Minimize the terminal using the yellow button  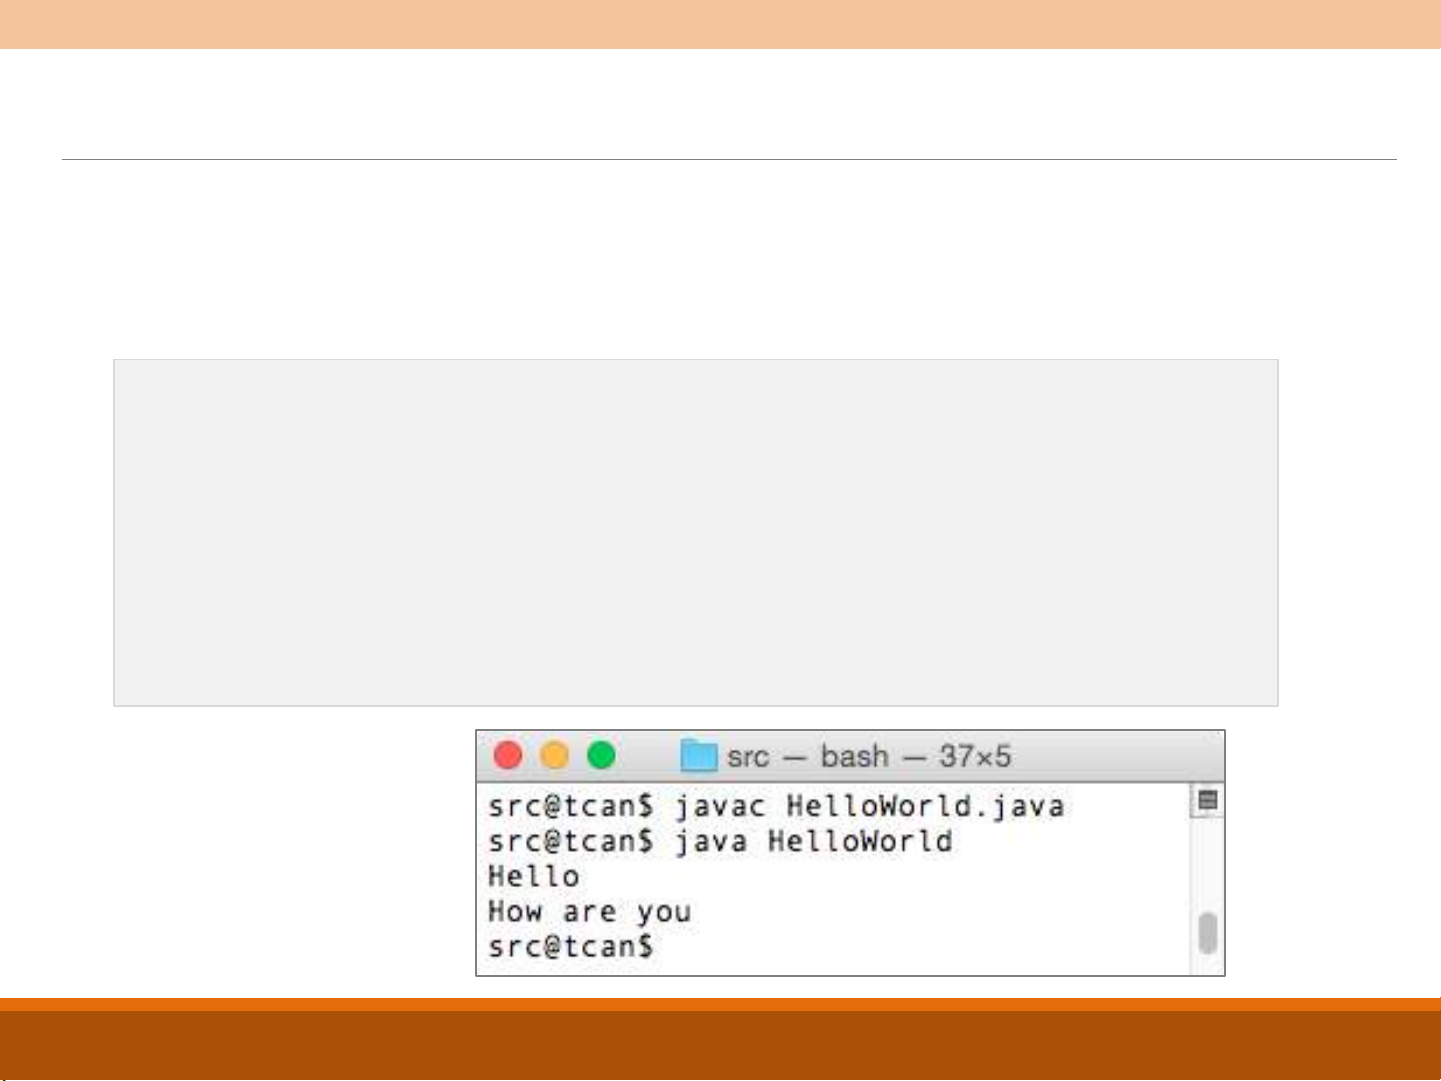pos(554,755)
